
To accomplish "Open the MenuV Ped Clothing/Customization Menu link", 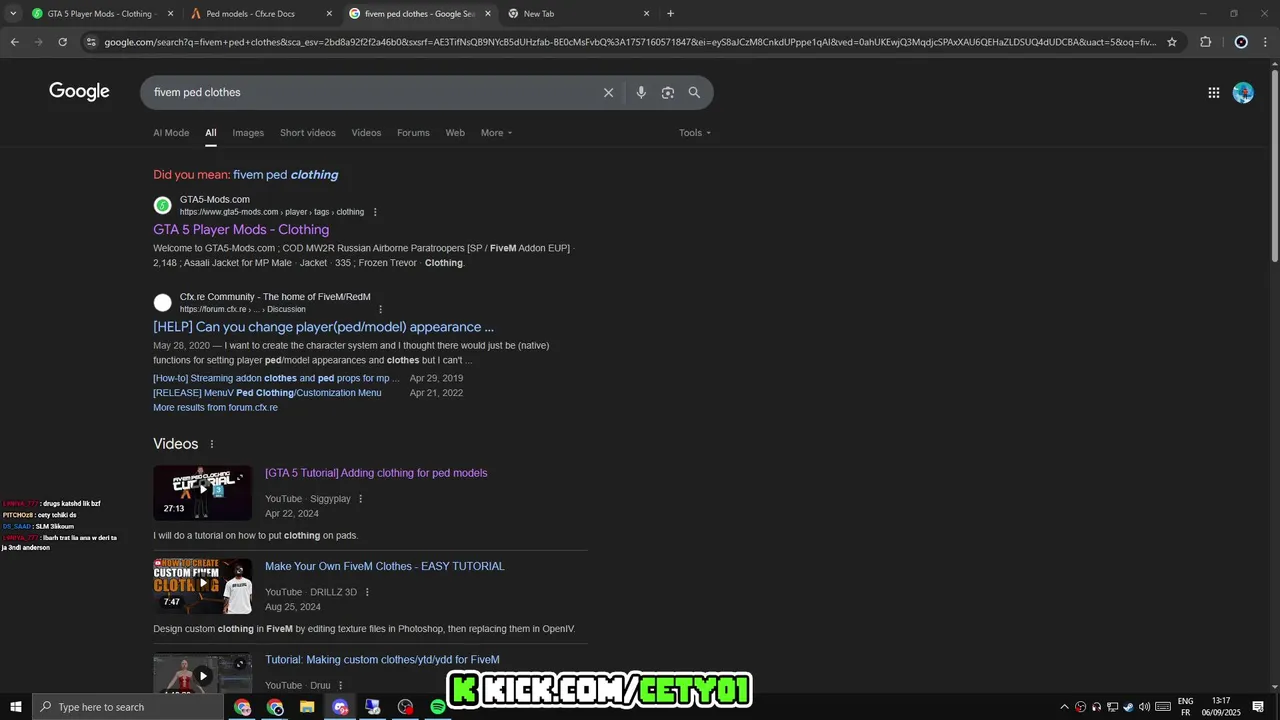I will [267, 393].
